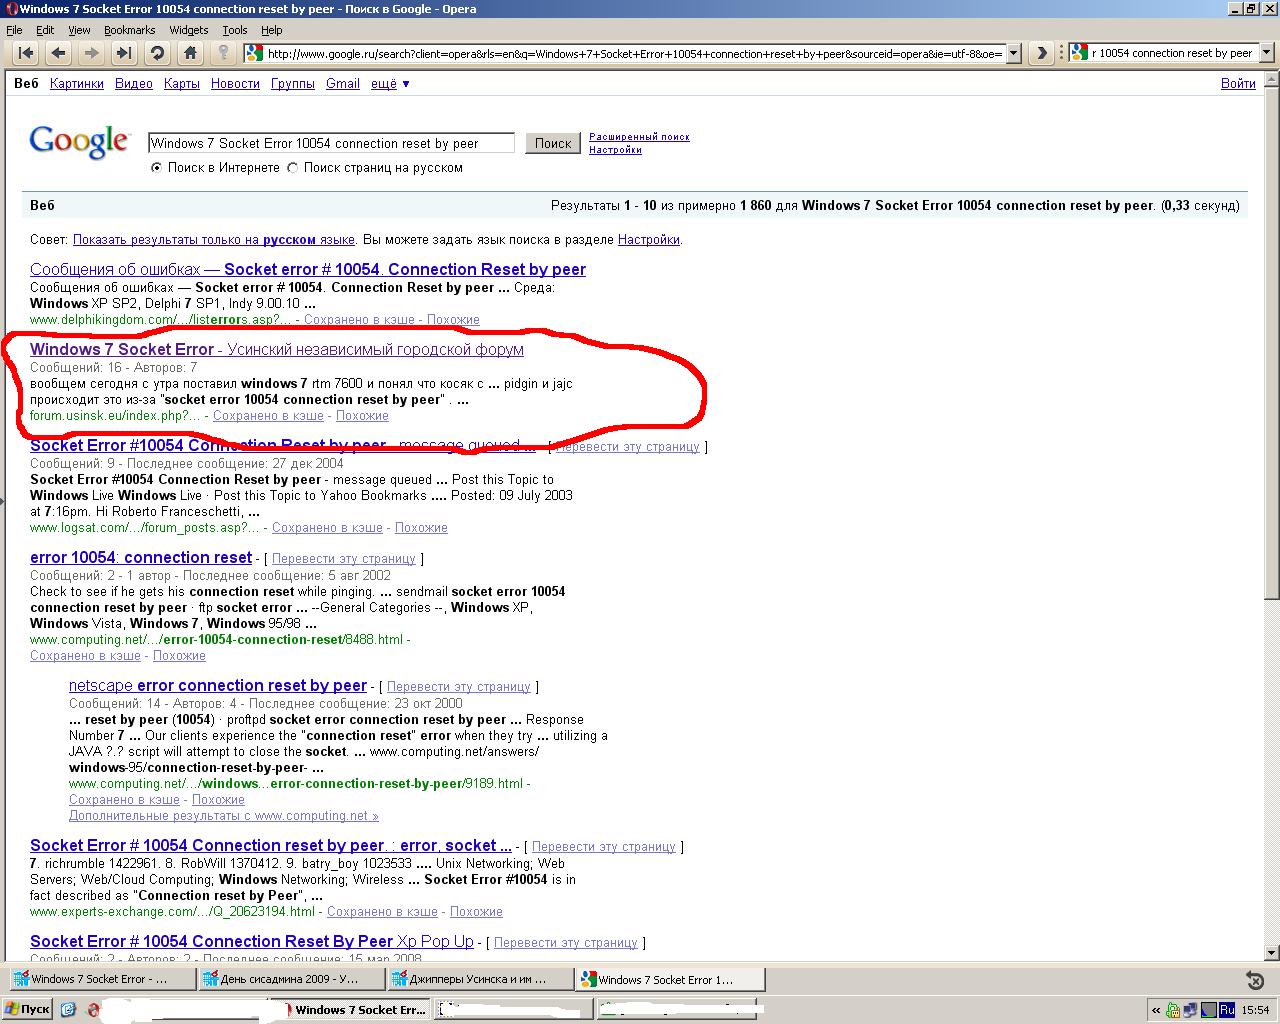This screenshot has width=1280, height=1024.
Task: Select the 'Поиск в Интернете' radio button
Action: point(156,168)
